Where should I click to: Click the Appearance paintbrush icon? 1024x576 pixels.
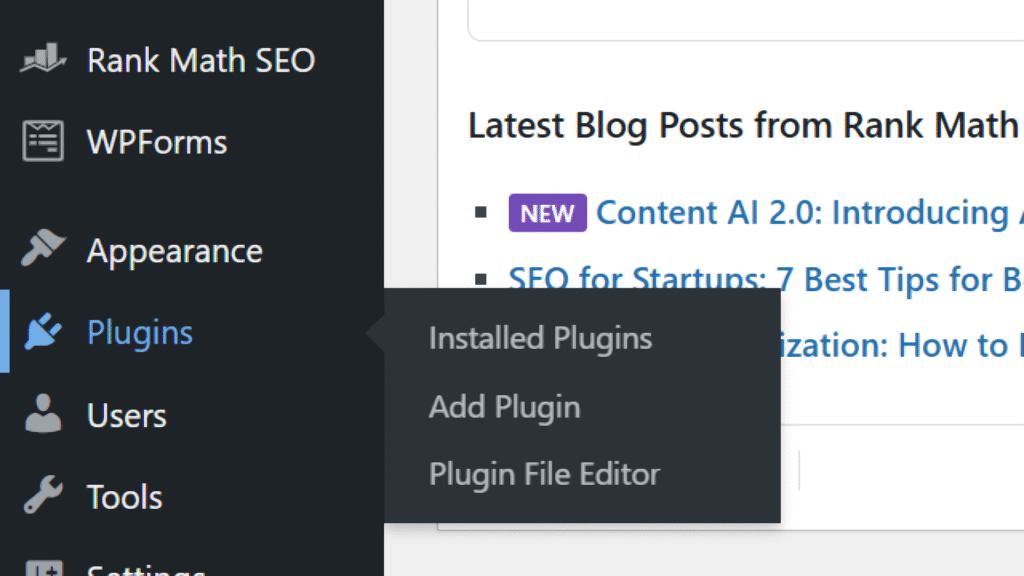click(43, 250)
